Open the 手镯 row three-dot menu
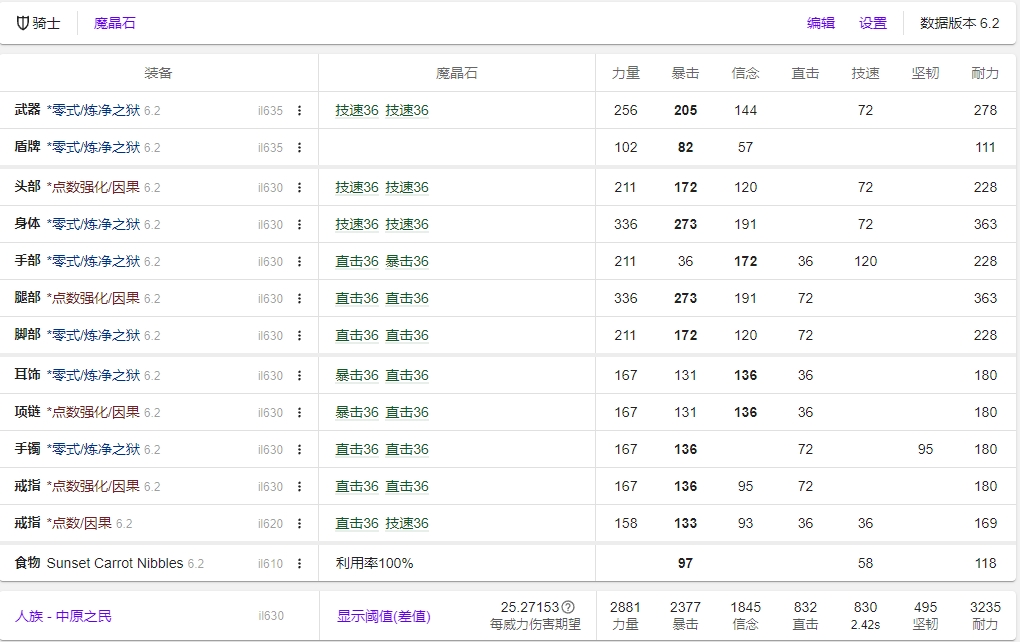 [x=299, y=450]
